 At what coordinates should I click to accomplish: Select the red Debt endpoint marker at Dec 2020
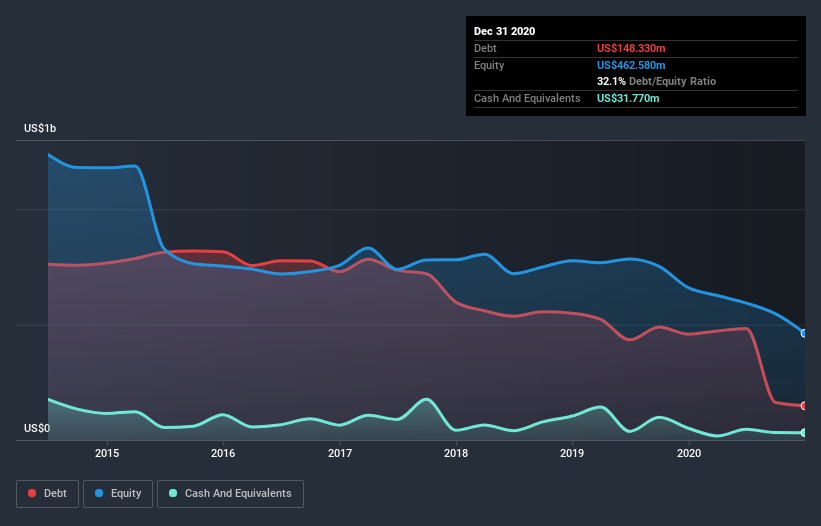tap(804, 406)
